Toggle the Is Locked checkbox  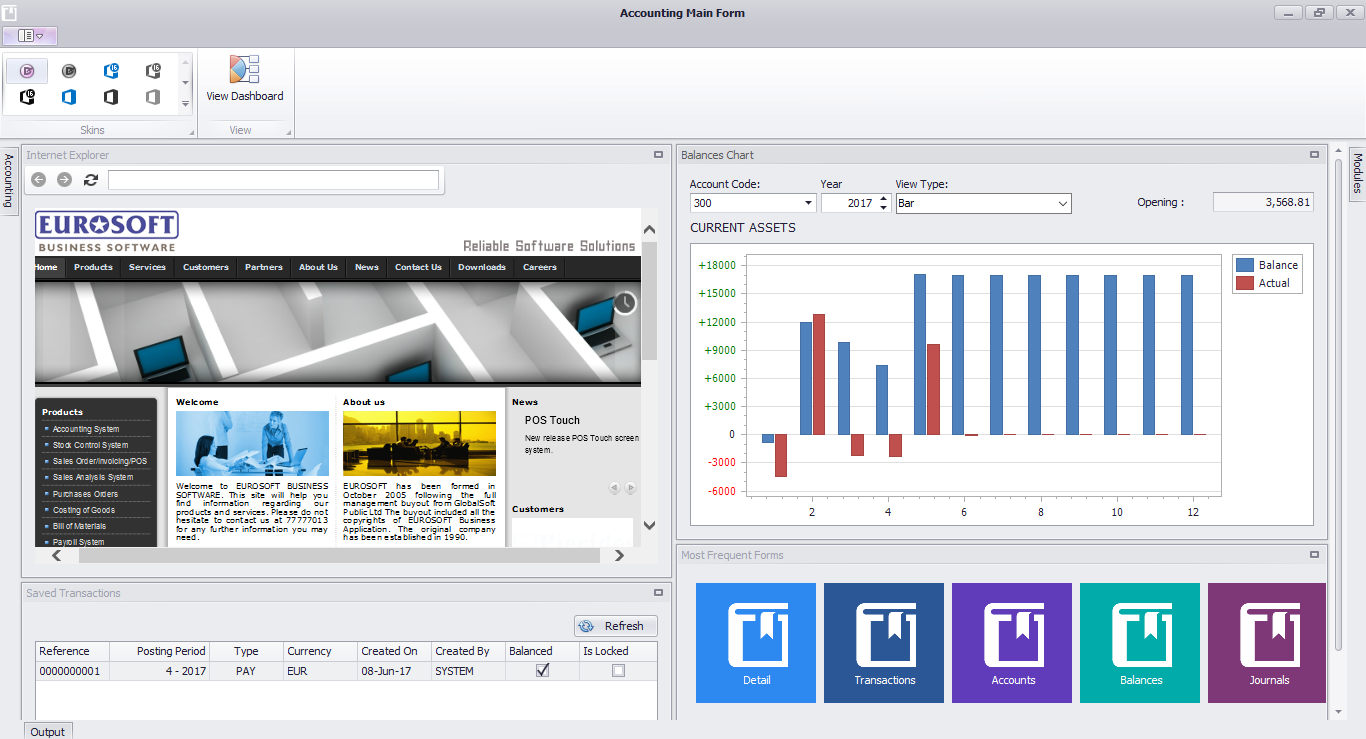[618, 671]
